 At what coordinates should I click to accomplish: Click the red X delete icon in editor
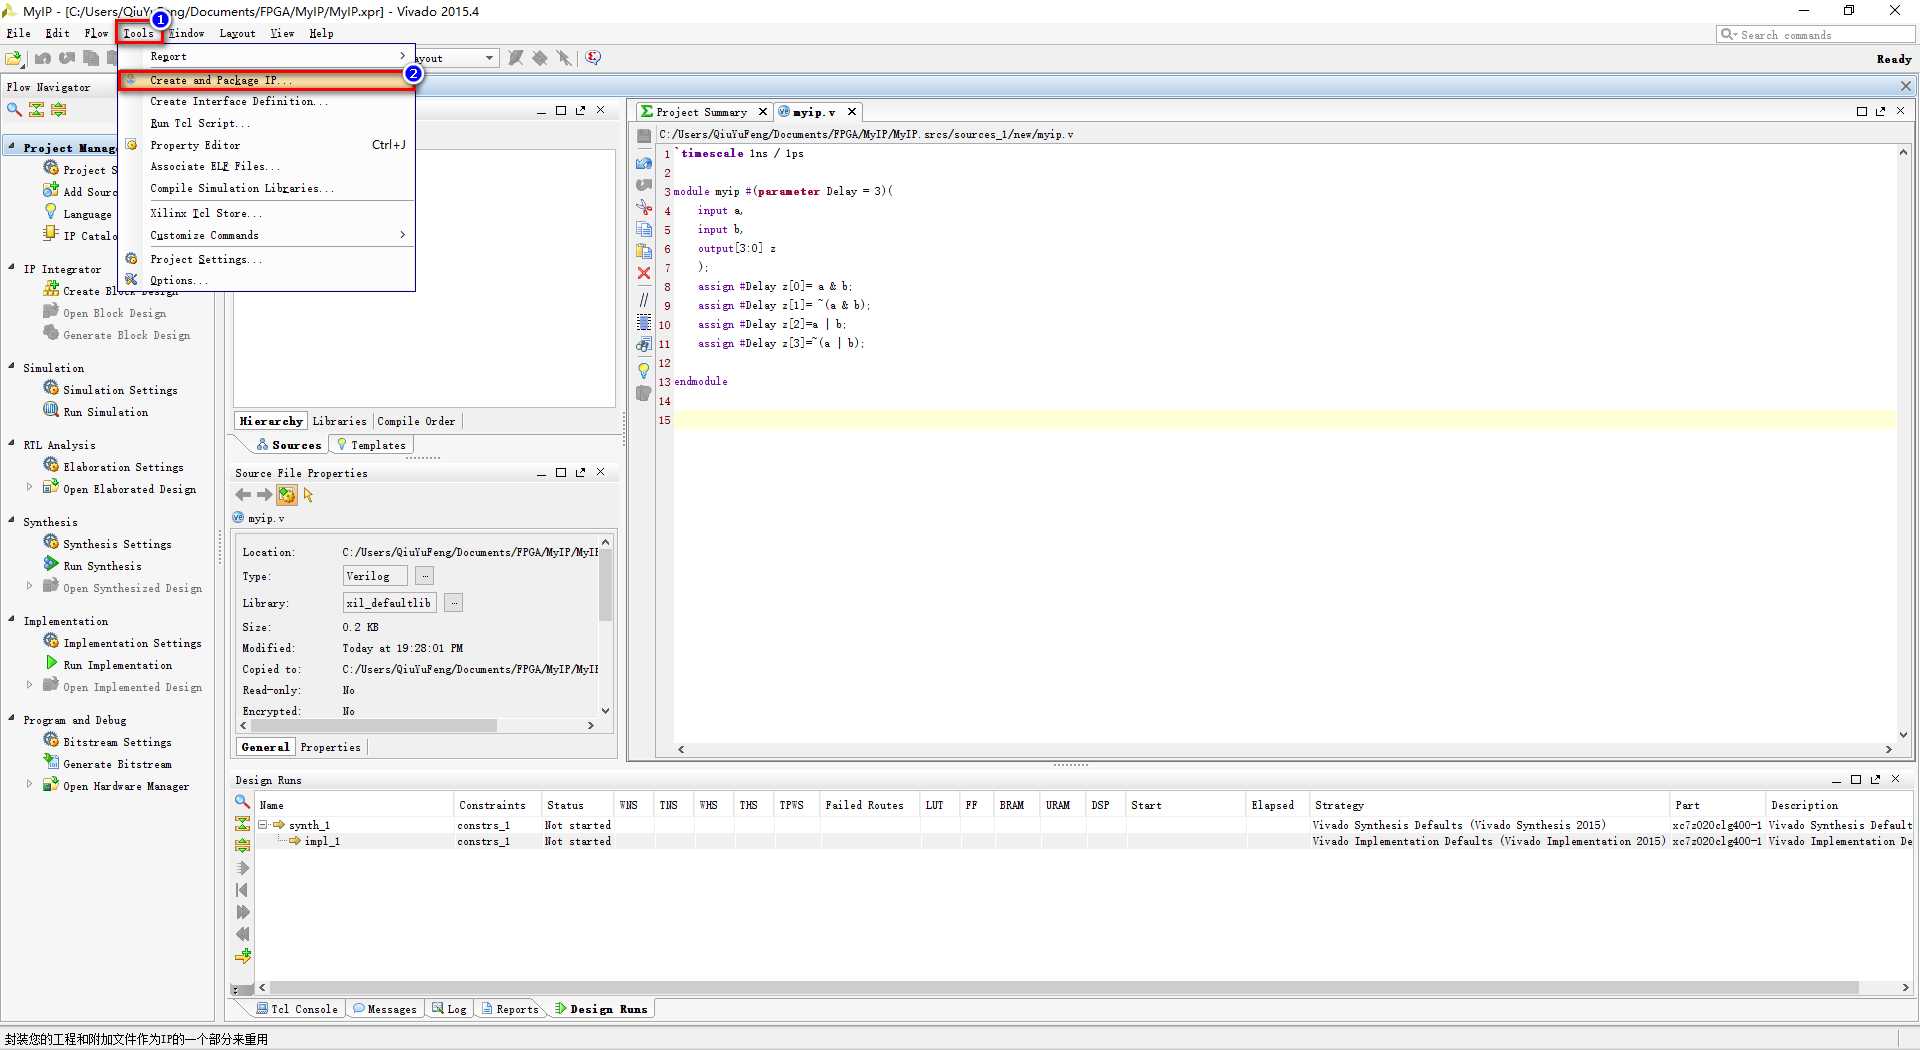[x=644, y=273]
